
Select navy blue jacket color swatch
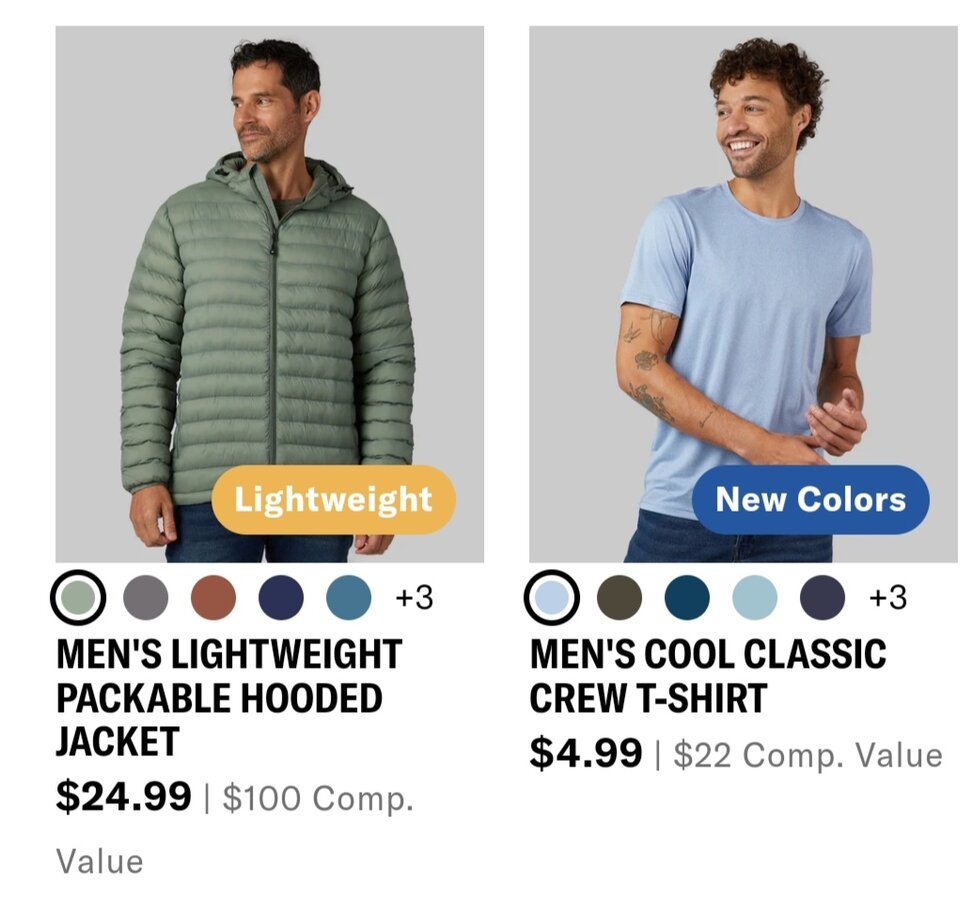pos(281,597)
